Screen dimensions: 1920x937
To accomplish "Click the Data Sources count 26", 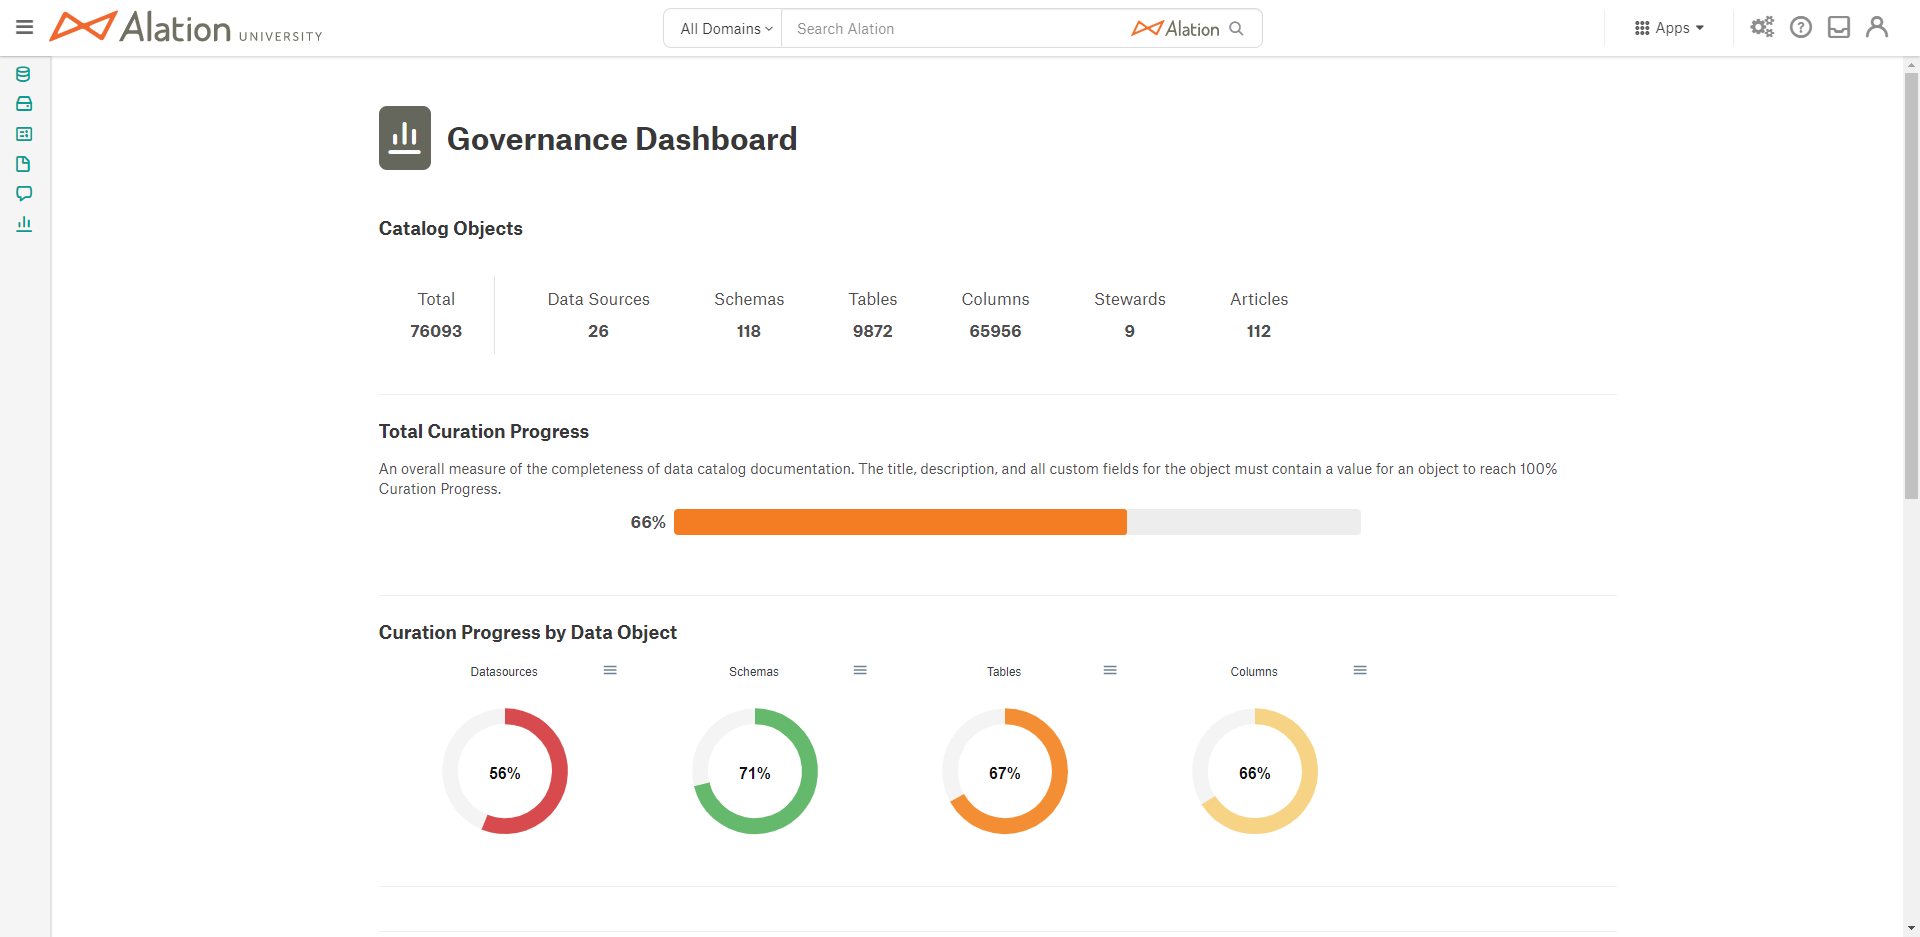I will [598, 331].
